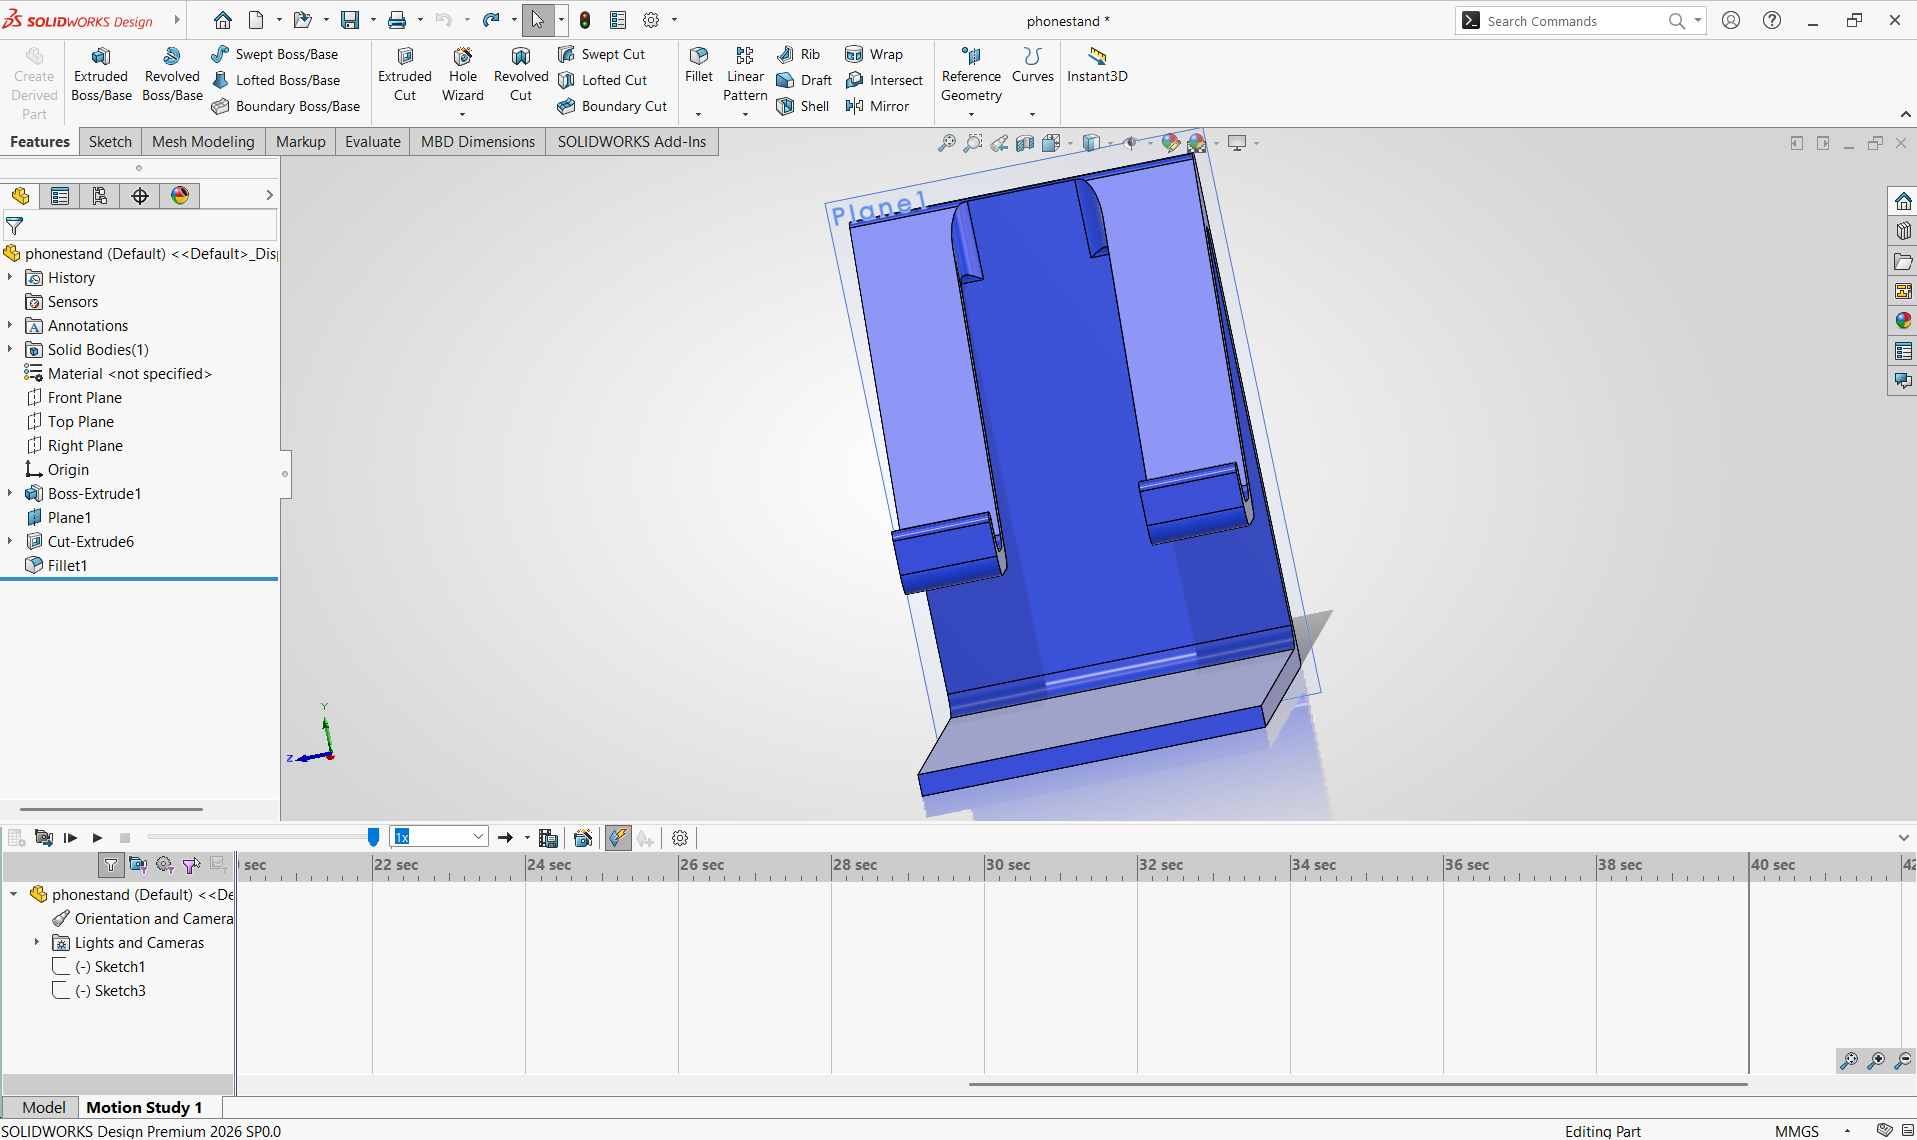
Task: Click the Linear Pattern tool
Action: [x=745, y=75]
